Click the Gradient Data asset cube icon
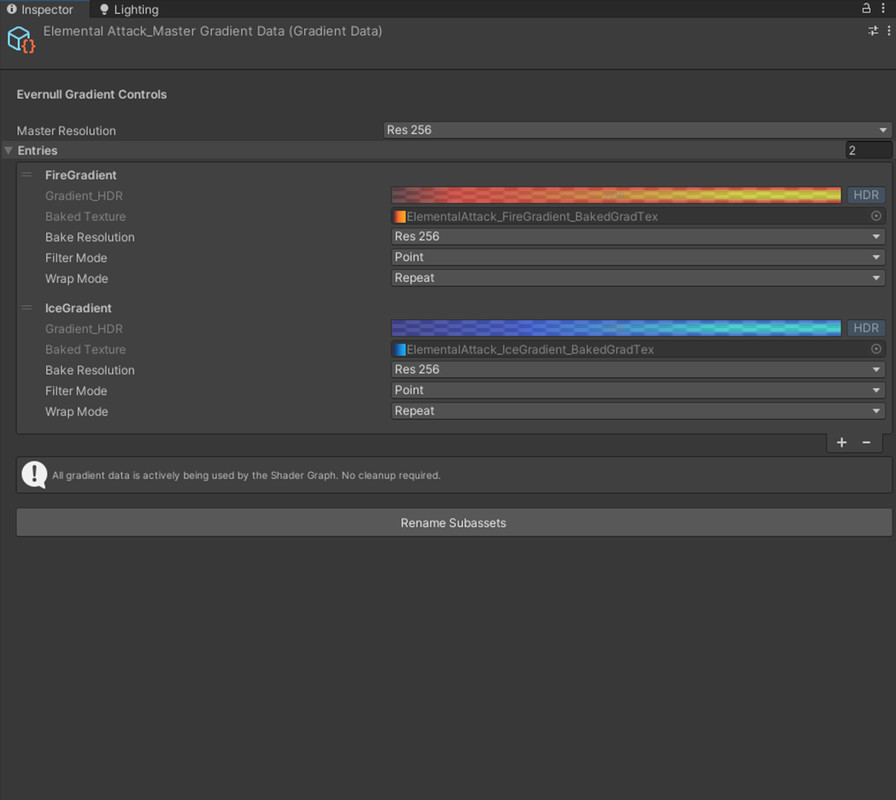 21,40
